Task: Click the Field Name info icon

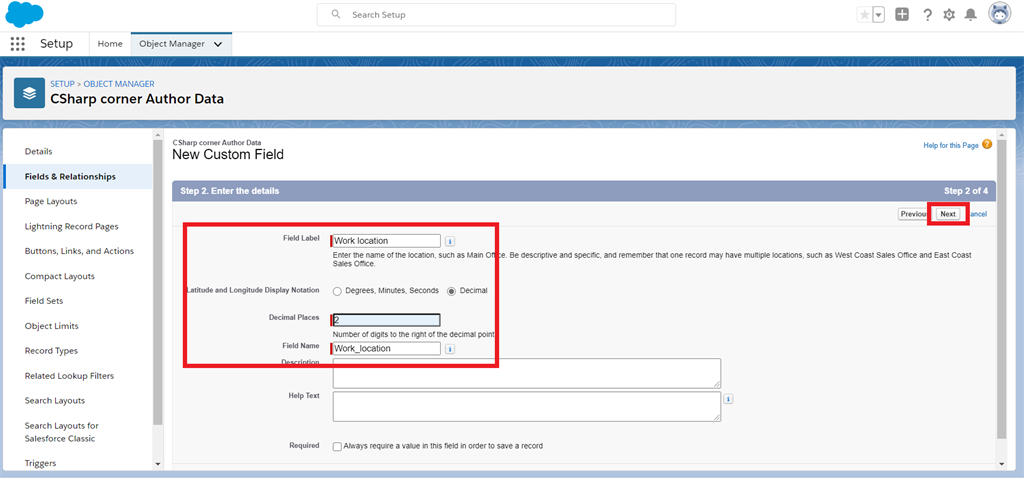Action: pyautogui.click(x=450, y=349)
